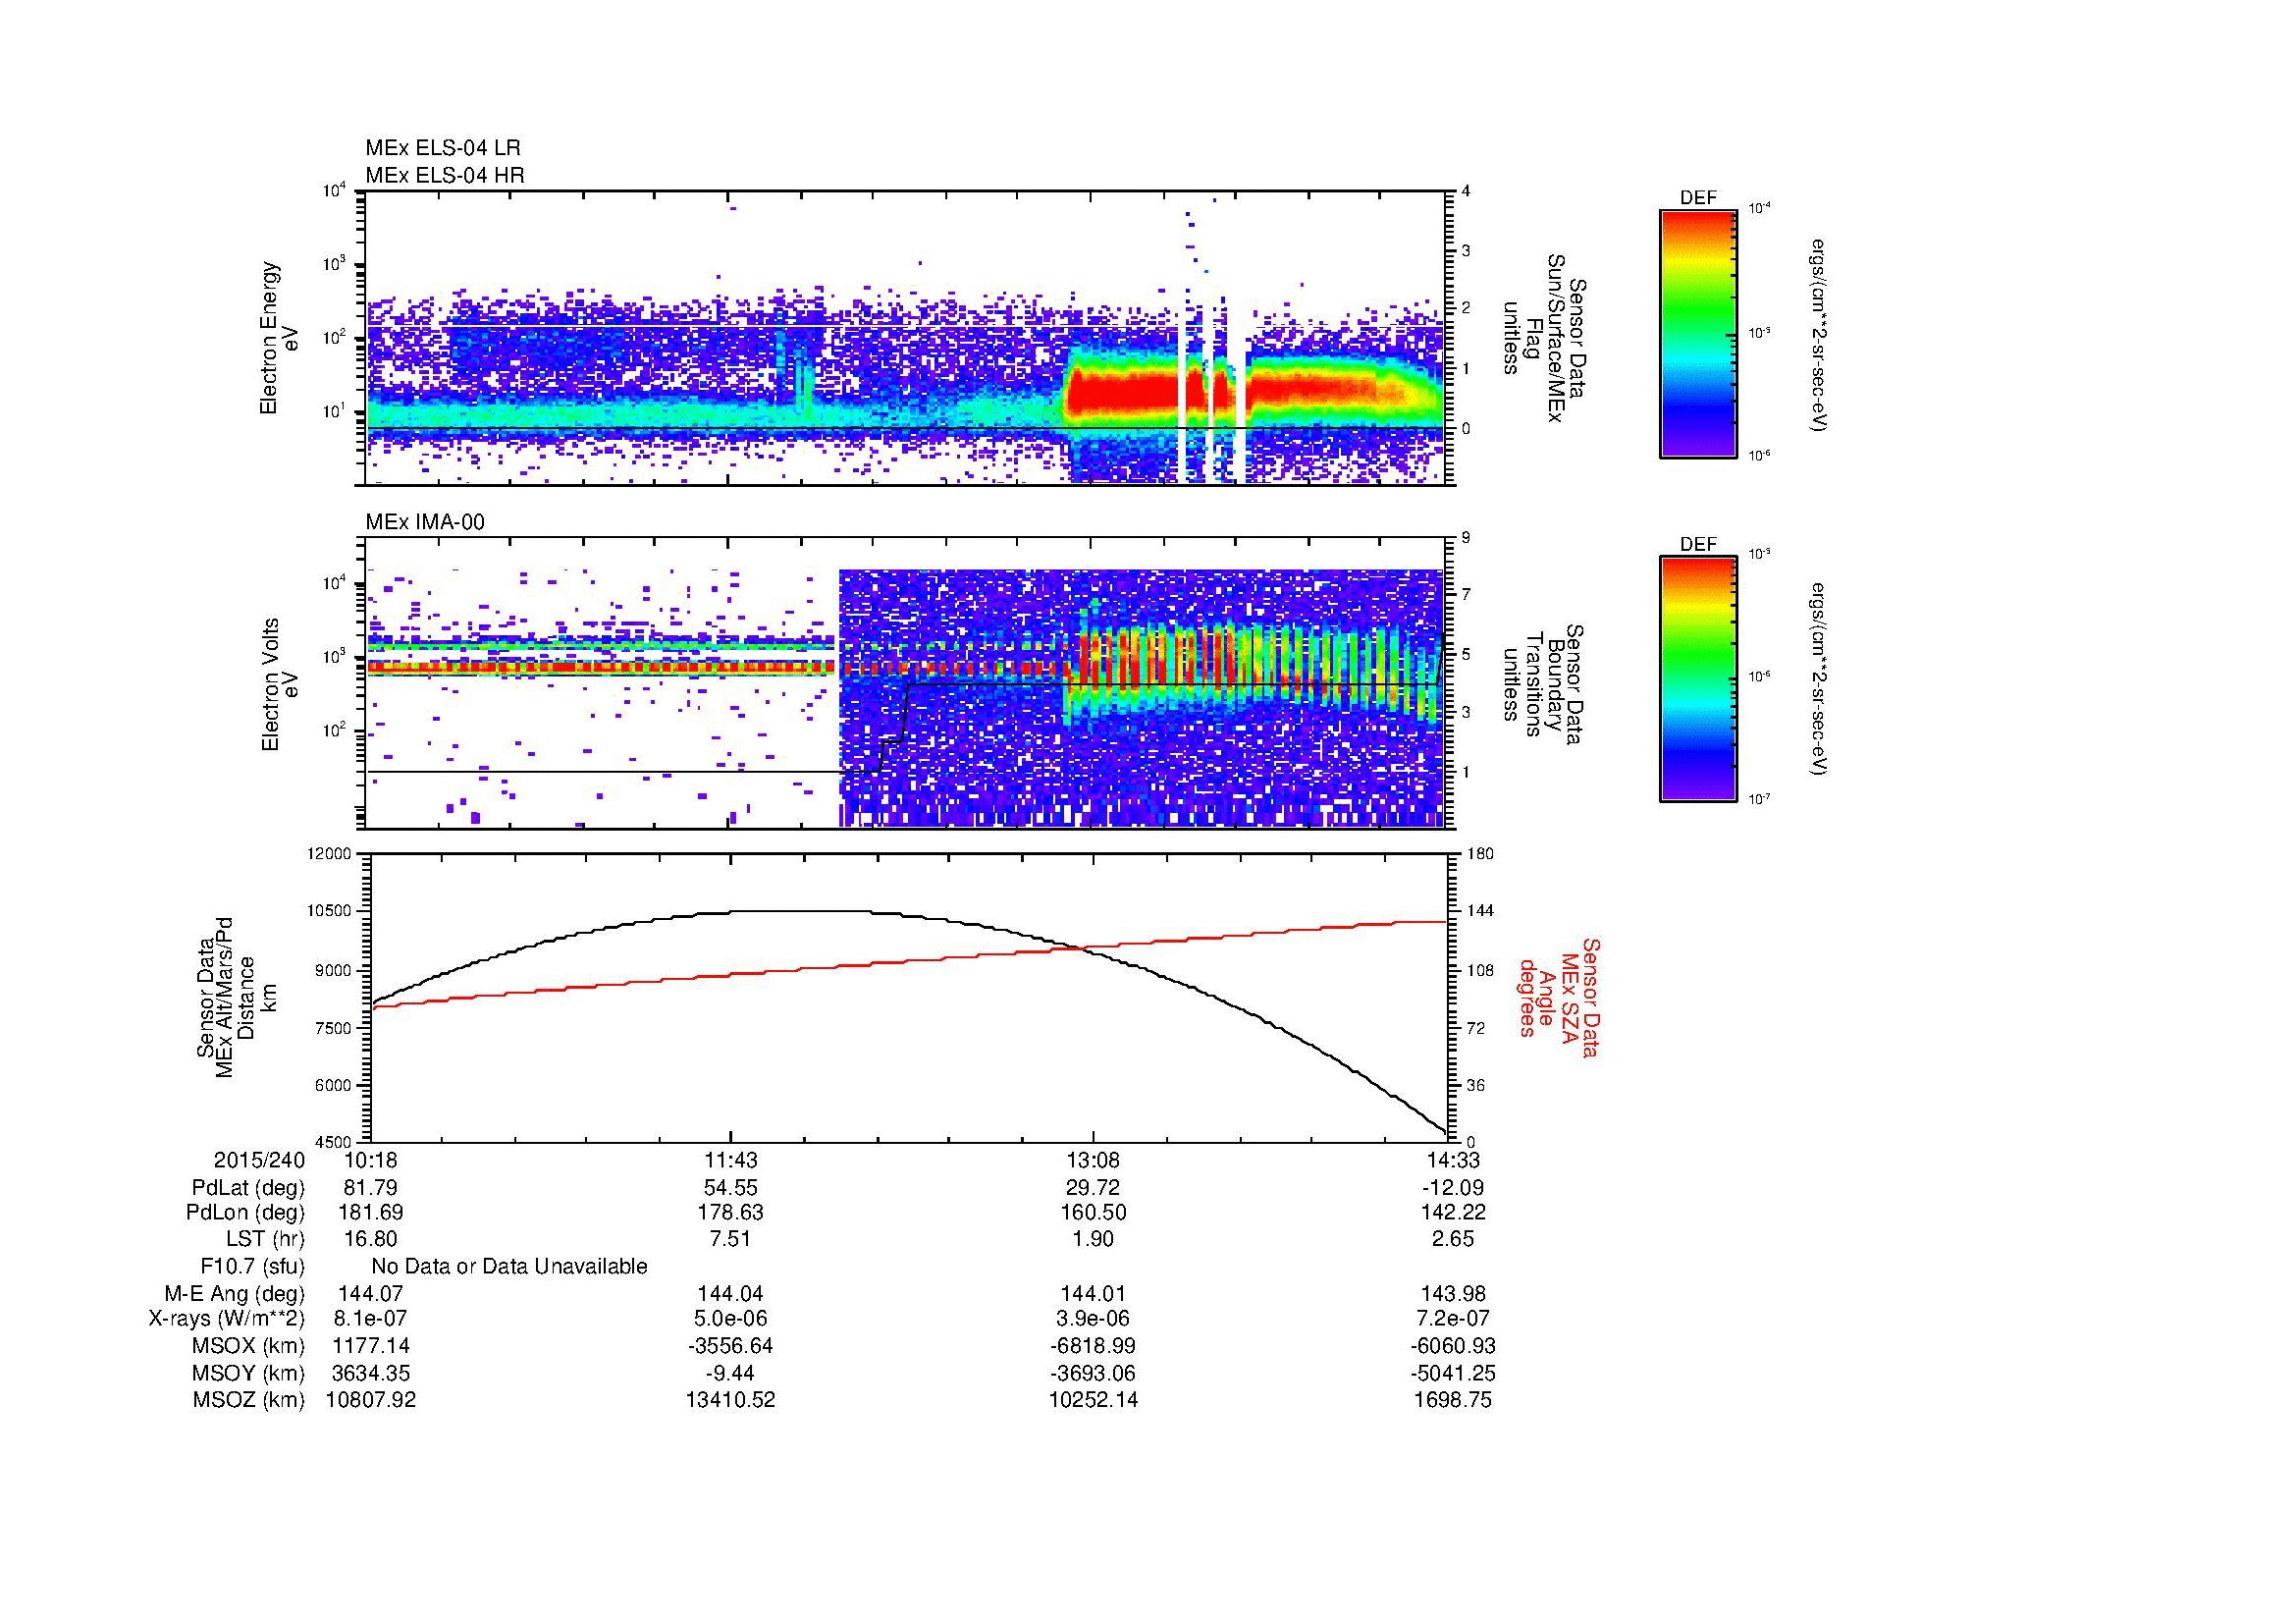The height and width of the screenshot is (1623, 2296).
Task: Click the 'MEx IMA-00' panel title
Action: click(x=424, y=522)
